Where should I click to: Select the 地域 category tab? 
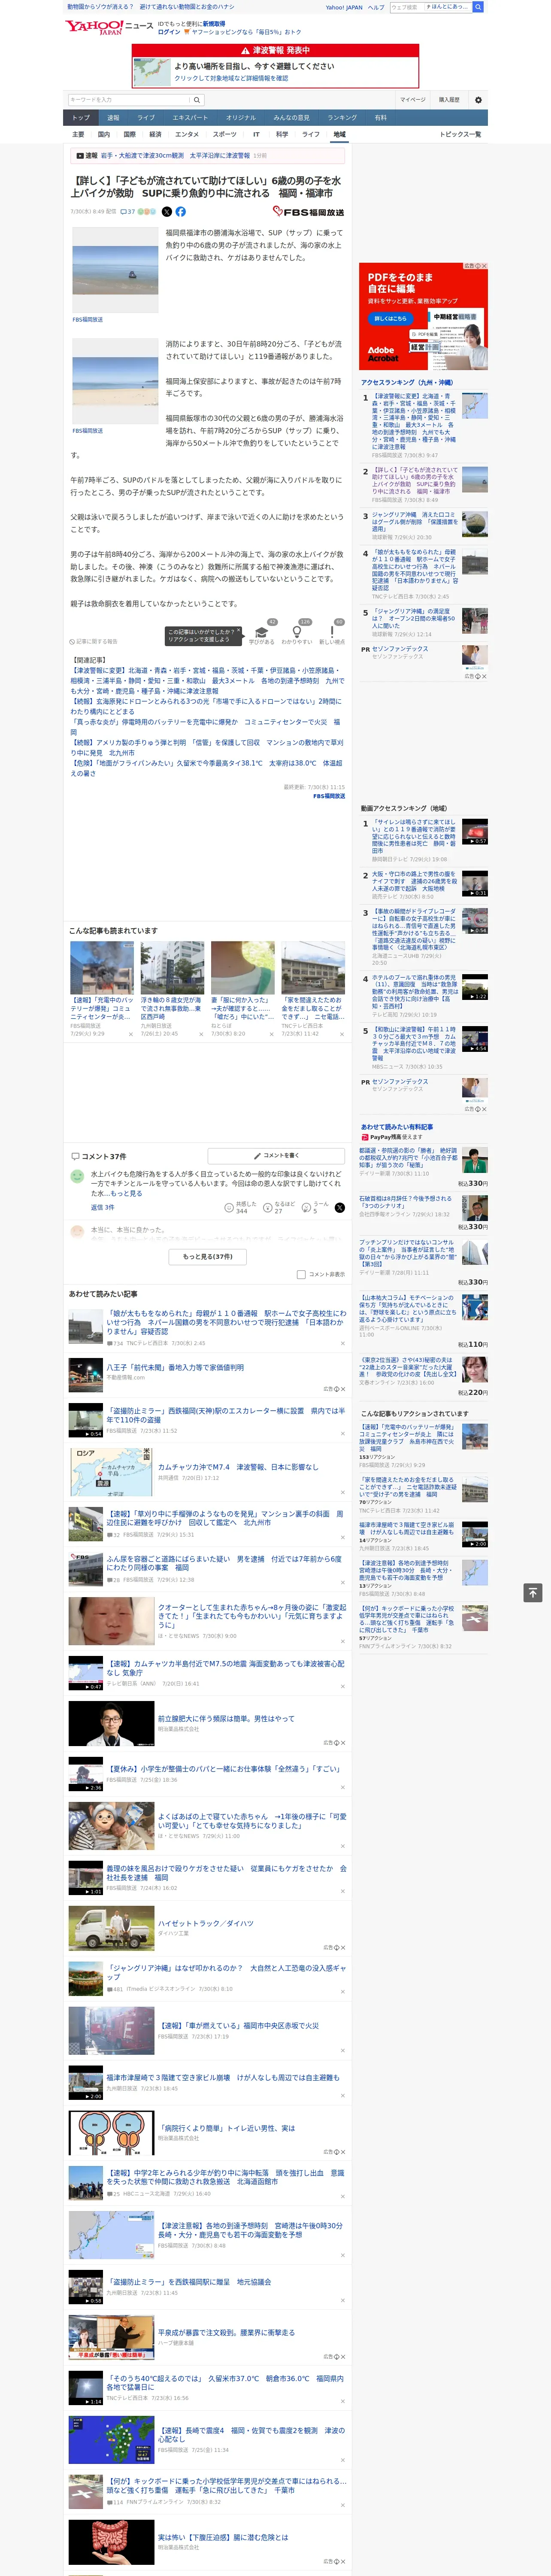(339, 134)
